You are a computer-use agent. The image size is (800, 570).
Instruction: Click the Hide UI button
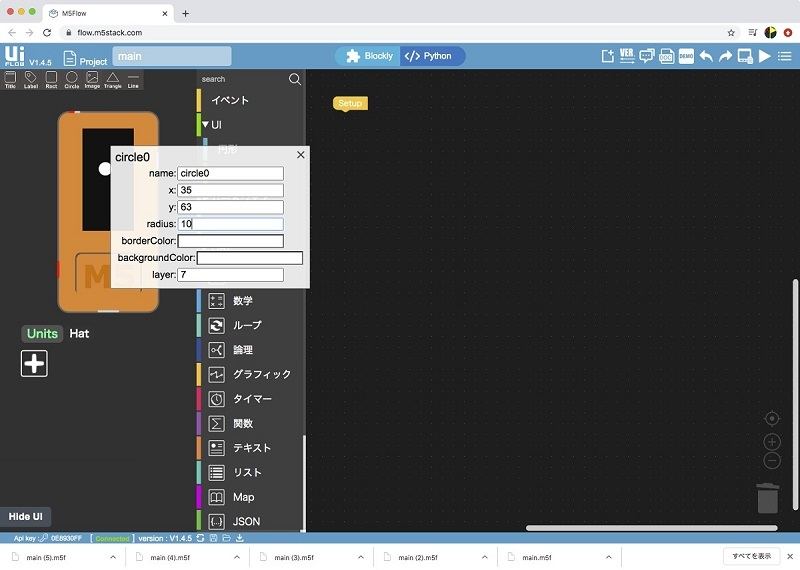[x=25, y=516]
